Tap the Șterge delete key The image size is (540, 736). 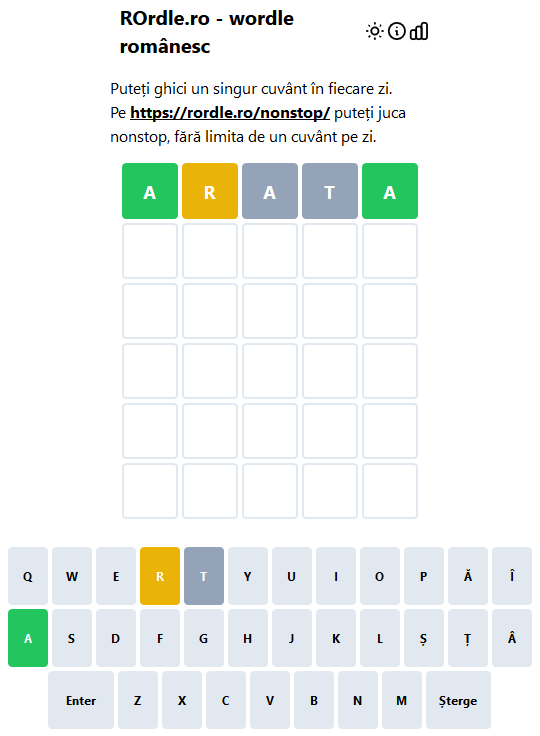point(458,700)
